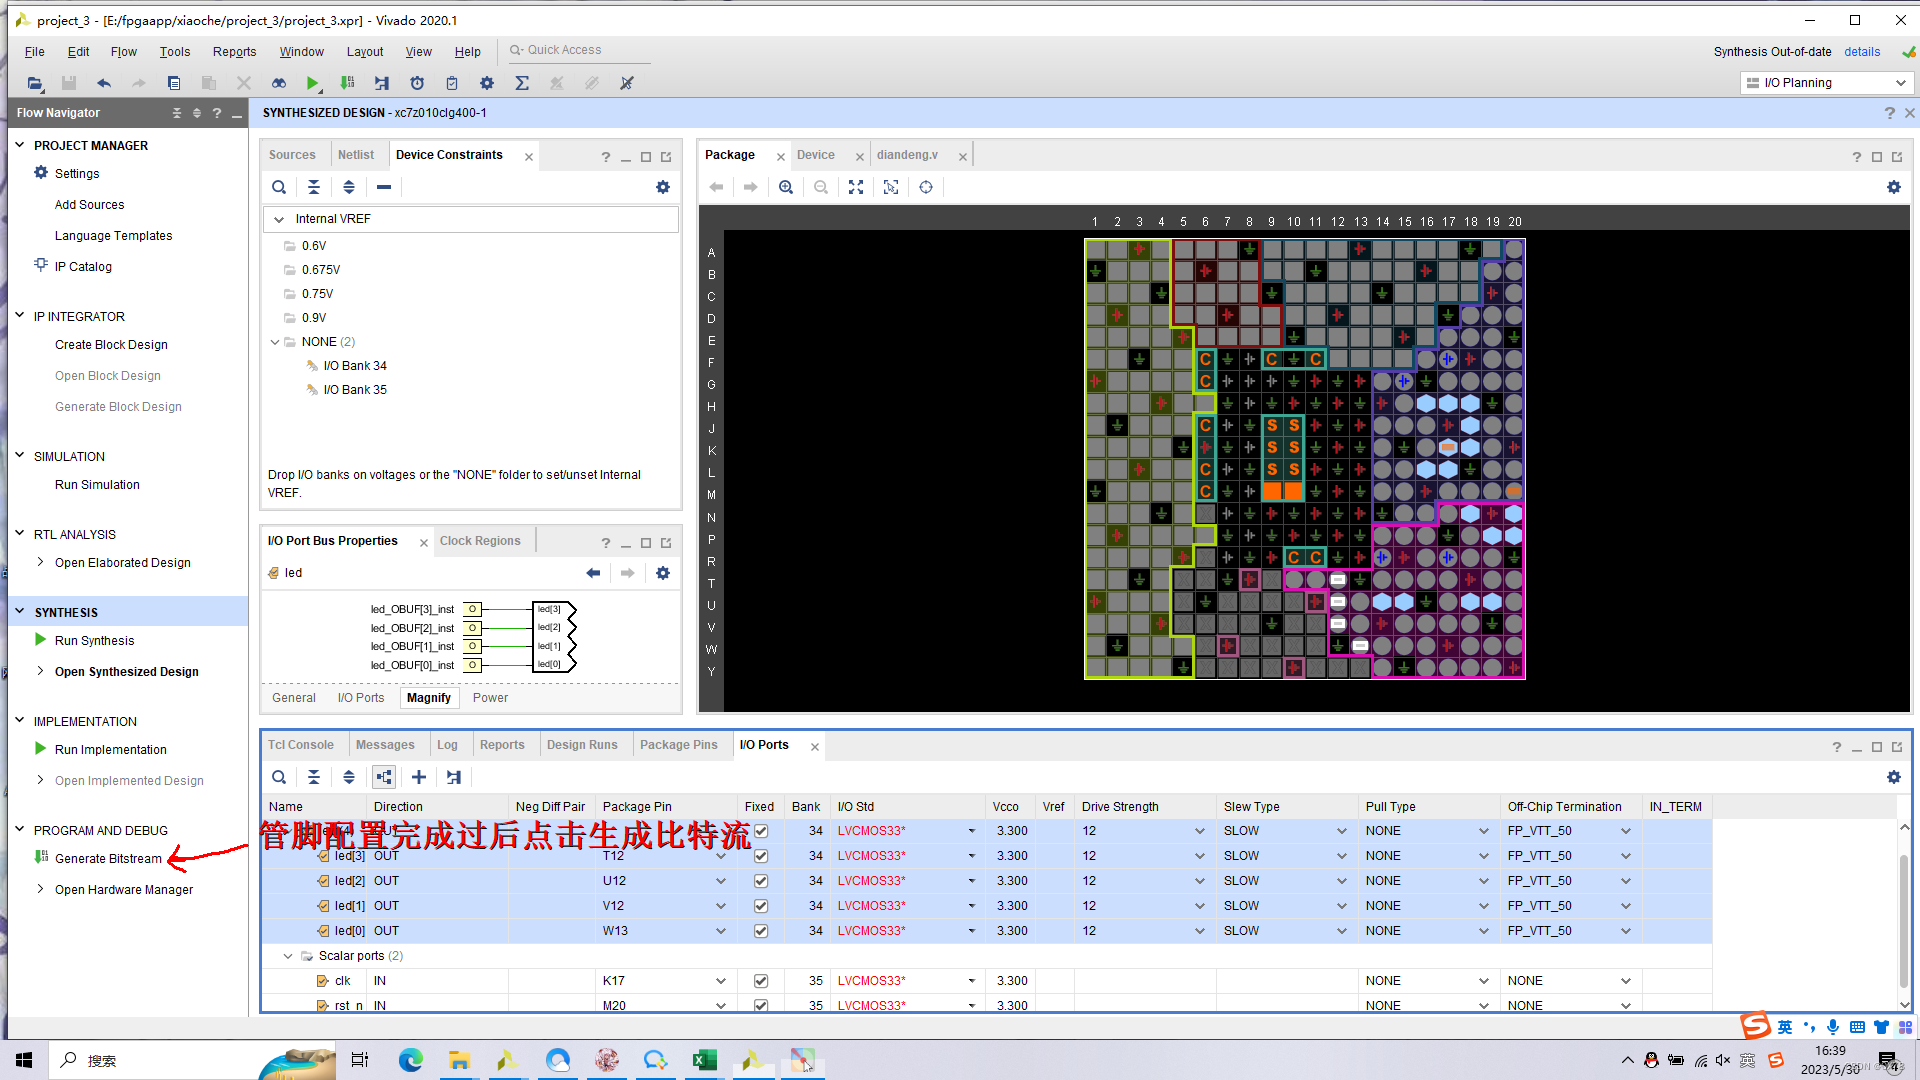Expand the Open Elaborated Design item
This screenshot has height=1080, width=1920.
tap(40, 562)
